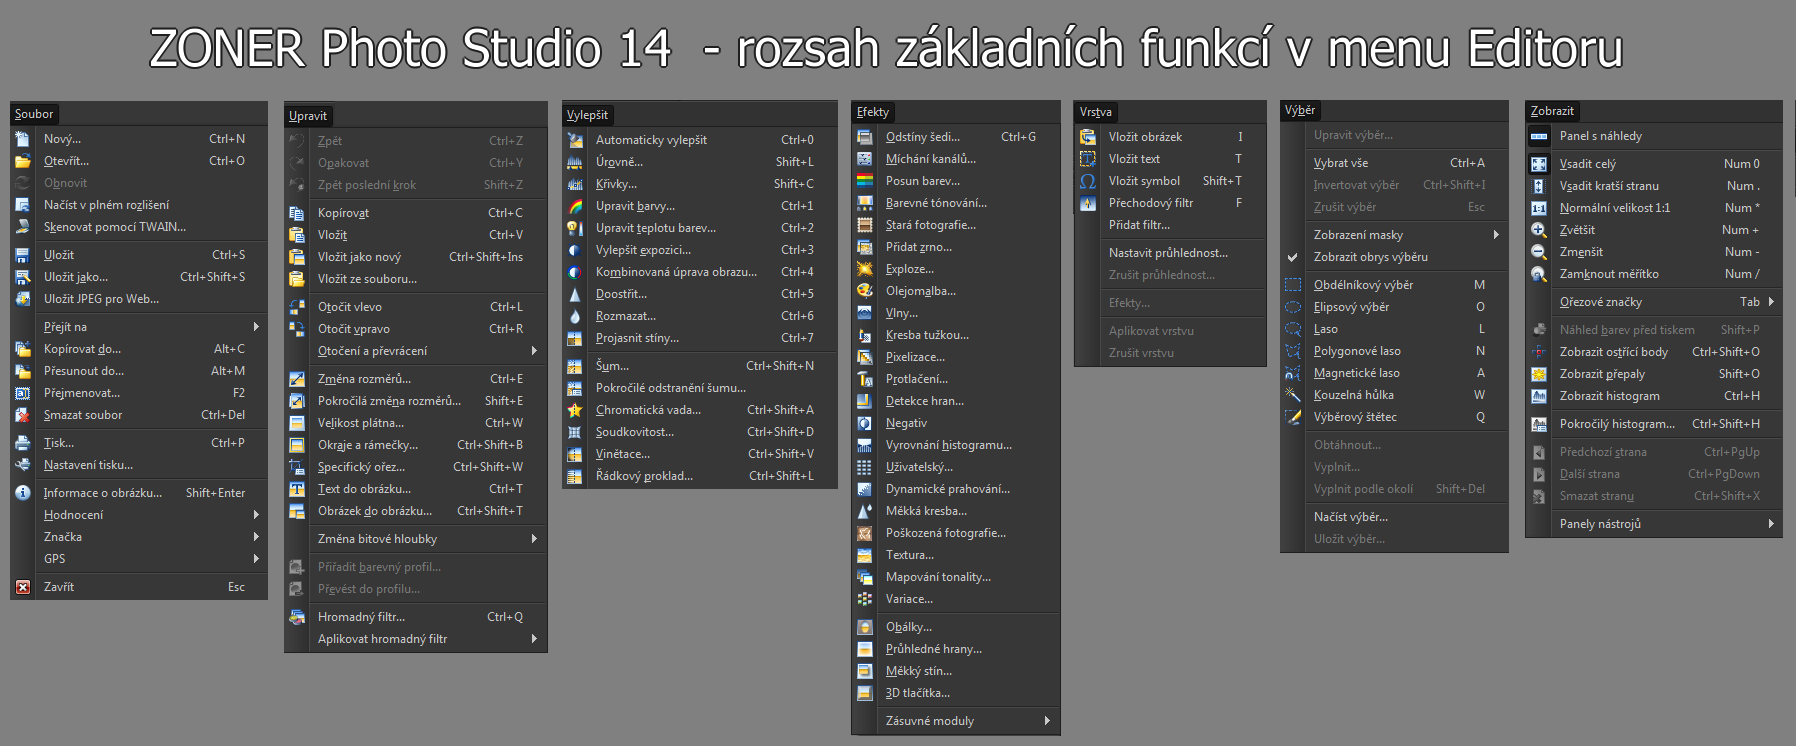Open the Upravit menu header
The height and width of the screenshot is (746, 1796).
click(x=308, y=116)
